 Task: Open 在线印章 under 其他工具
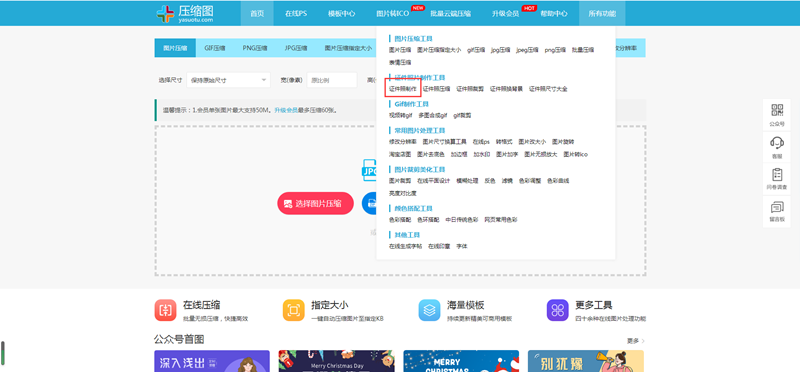(x=439, y=246)
